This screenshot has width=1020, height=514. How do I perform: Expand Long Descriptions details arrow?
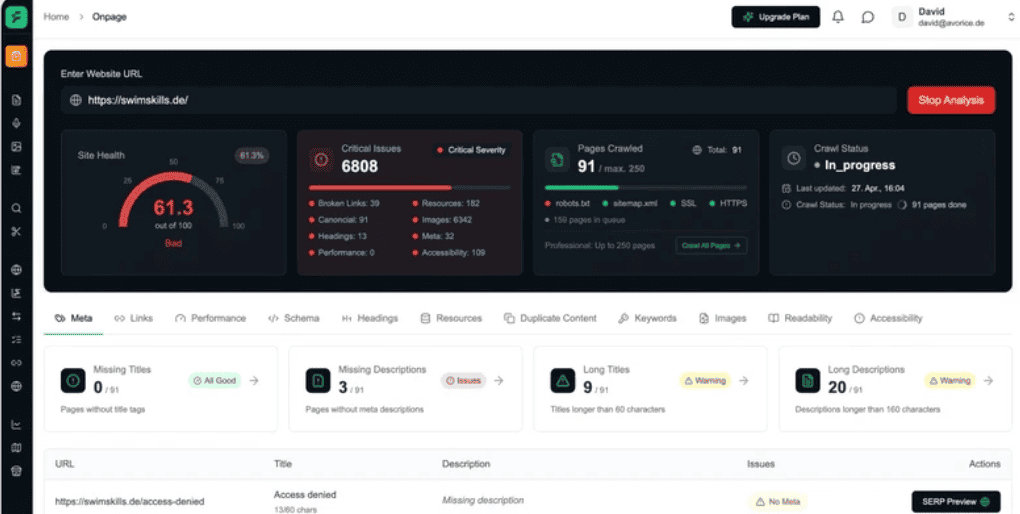pos(988,380)
